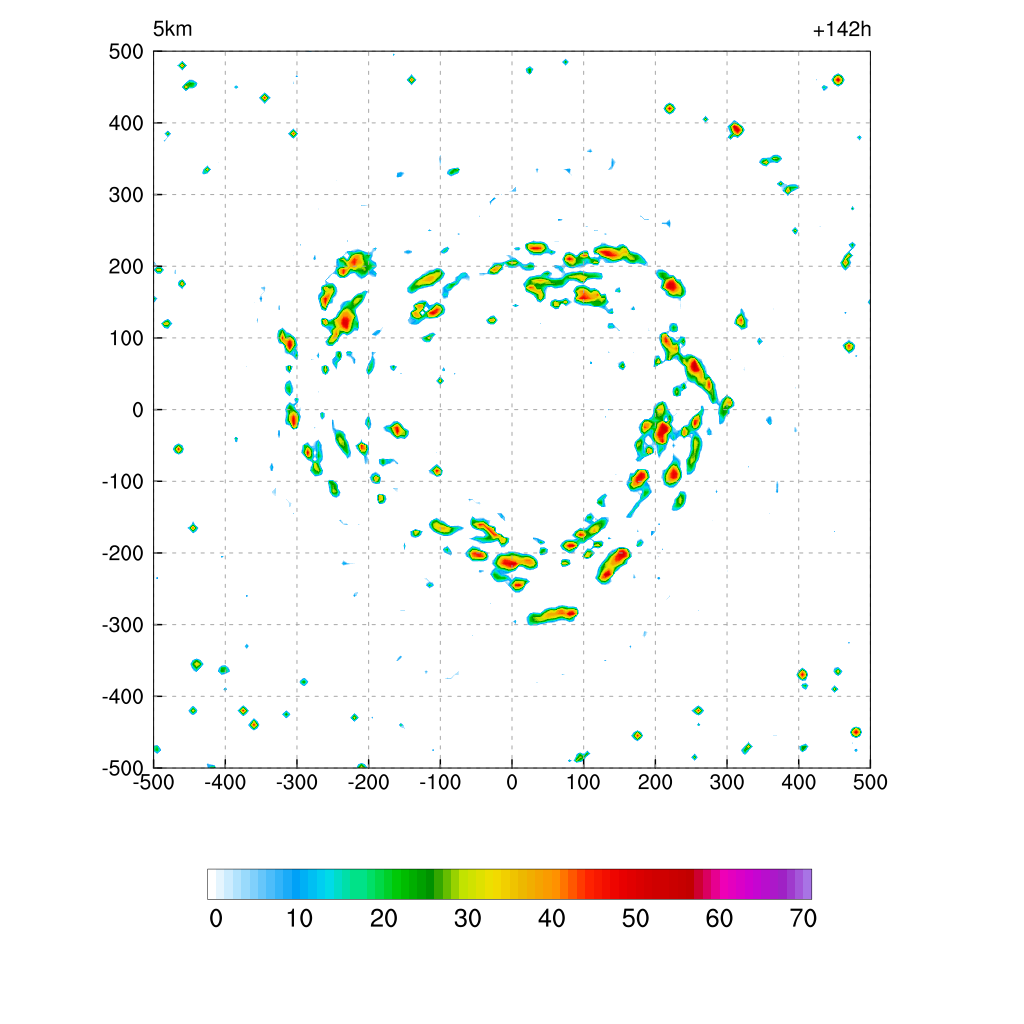Click the x-axis tick label '100'

point(583,782)
